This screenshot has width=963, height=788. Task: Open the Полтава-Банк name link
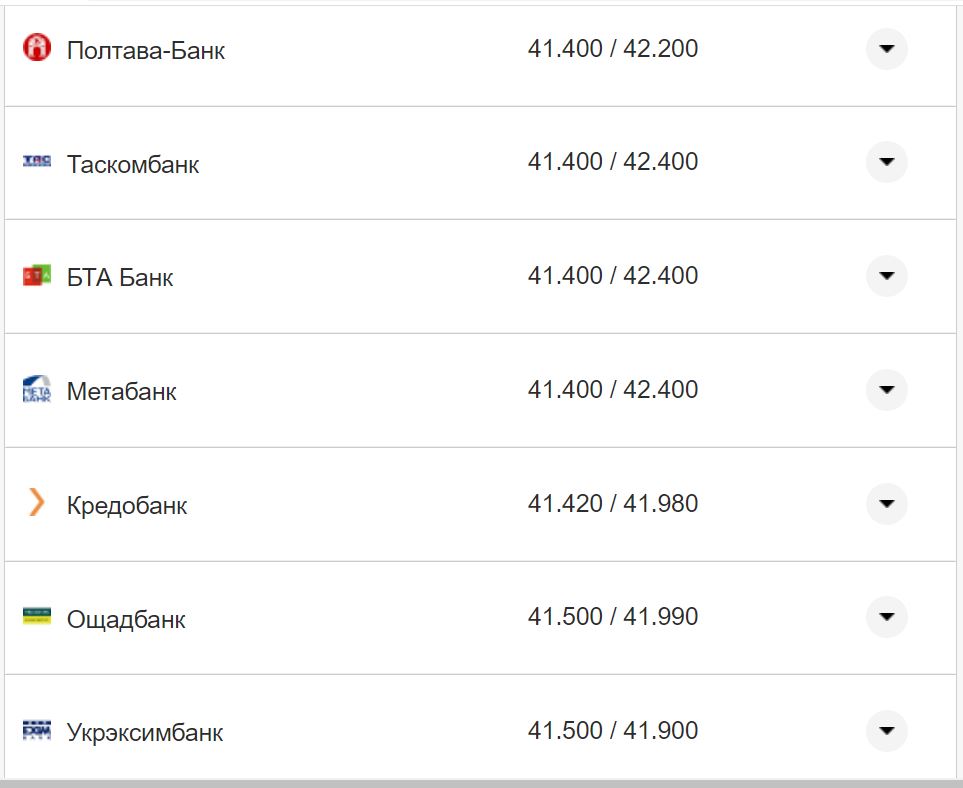[146, 50]
